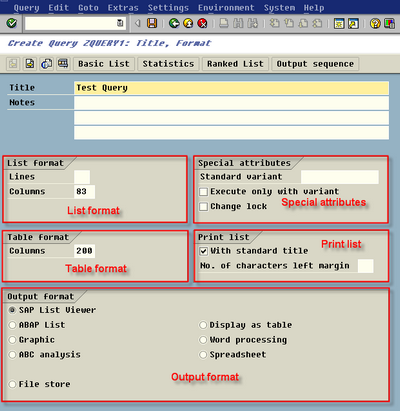Click the green Back arrow icon
The height and width of the screenshot is (411, 400).
(174, 23)
